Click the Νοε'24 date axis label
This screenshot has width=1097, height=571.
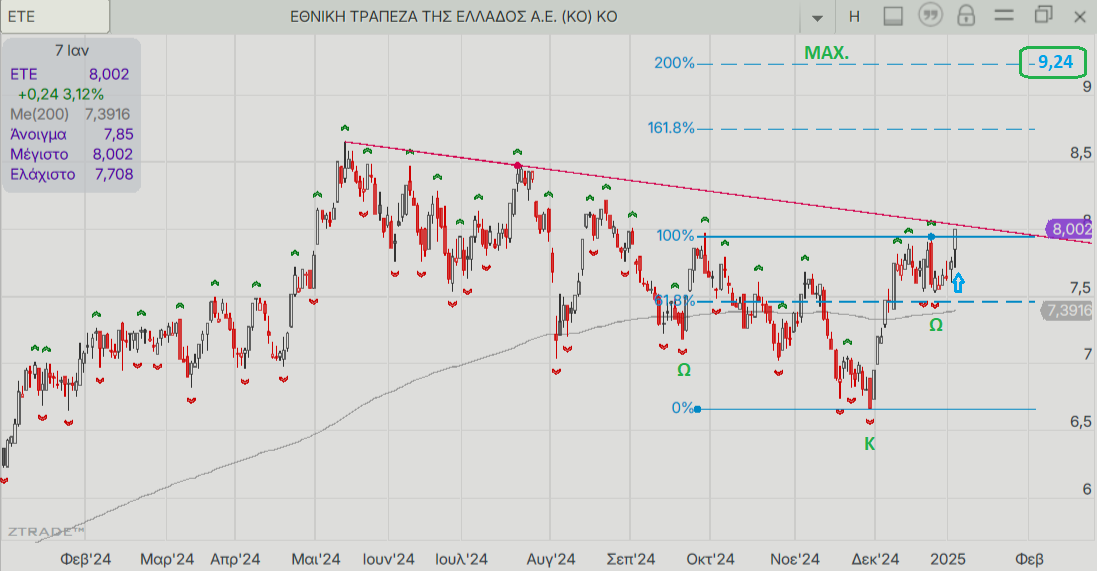click(795, 559)
